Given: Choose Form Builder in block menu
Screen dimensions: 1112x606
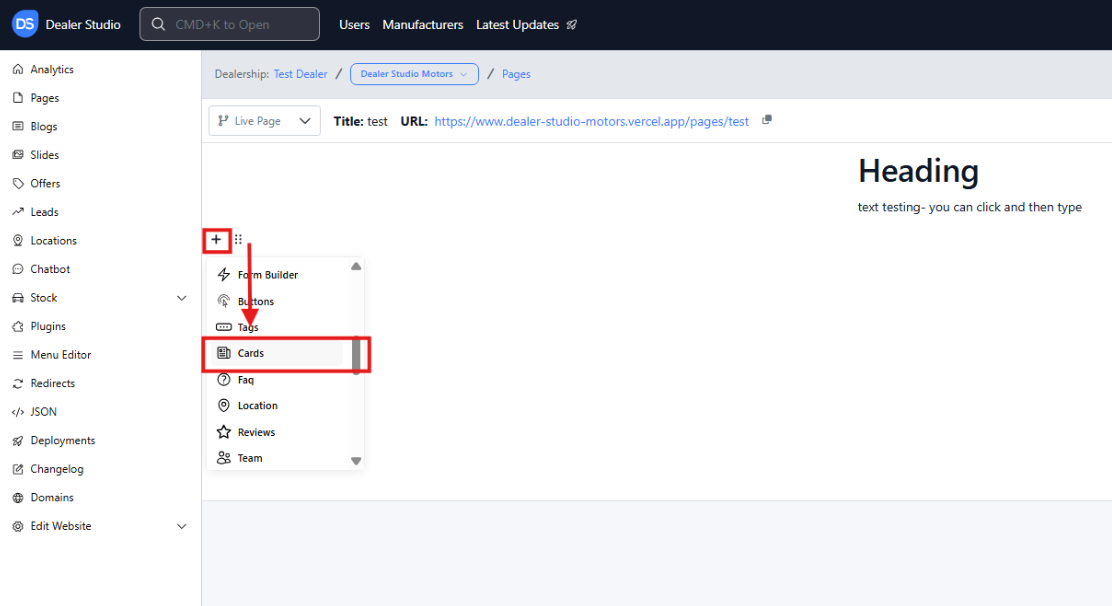Looking at the screenshot, I should [267, 275].
